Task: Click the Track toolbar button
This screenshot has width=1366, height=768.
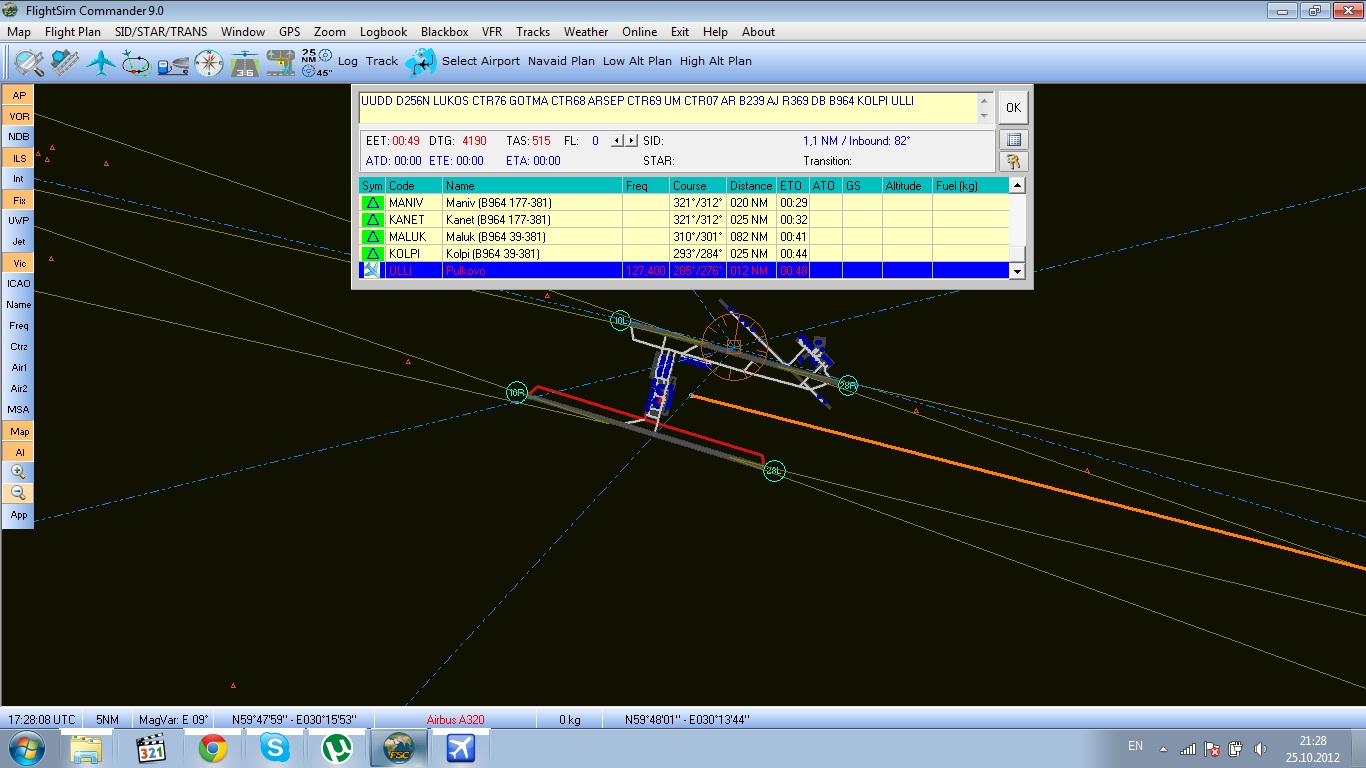Action: coord(382,61)
